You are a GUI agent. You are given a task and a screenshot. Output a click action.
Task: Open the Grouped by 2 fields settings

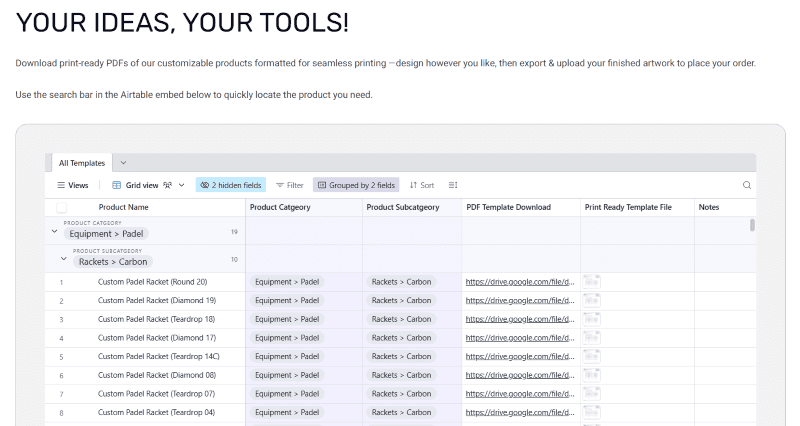355,185
